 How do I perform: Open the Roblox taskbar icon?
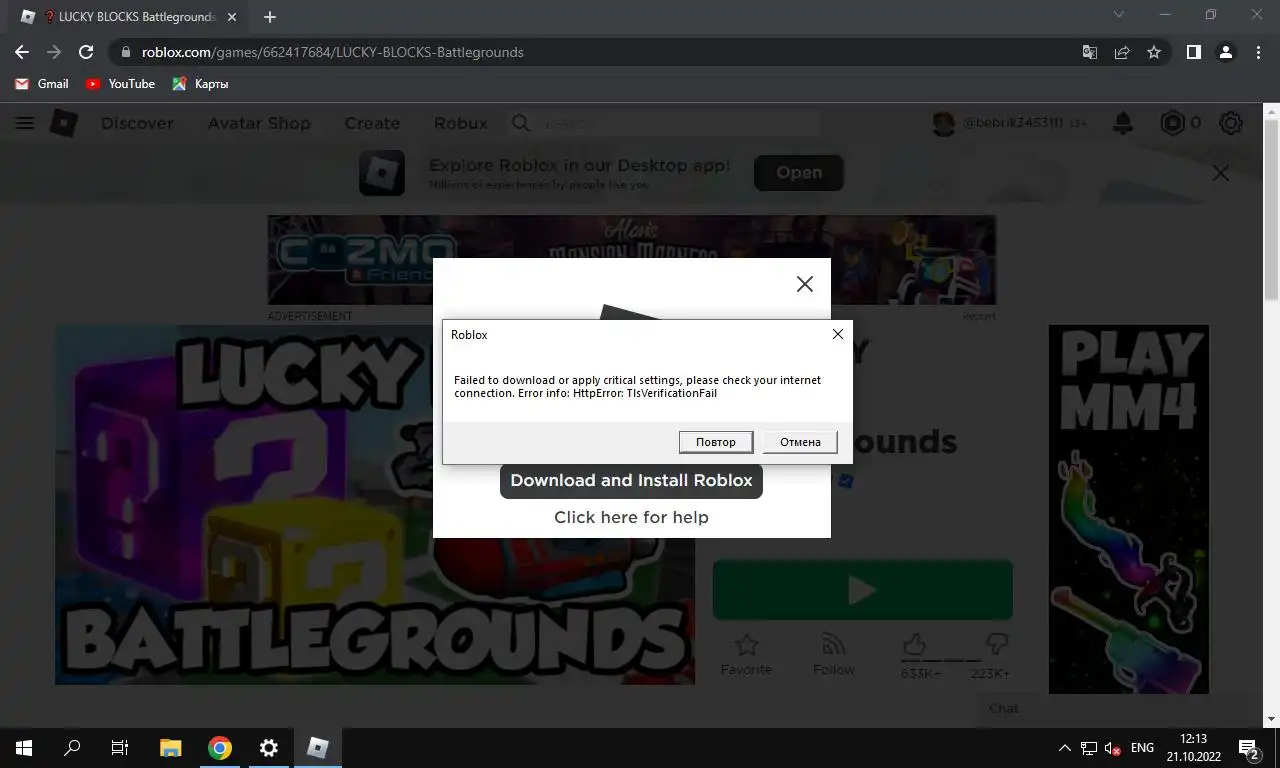[x=317, y=747]
